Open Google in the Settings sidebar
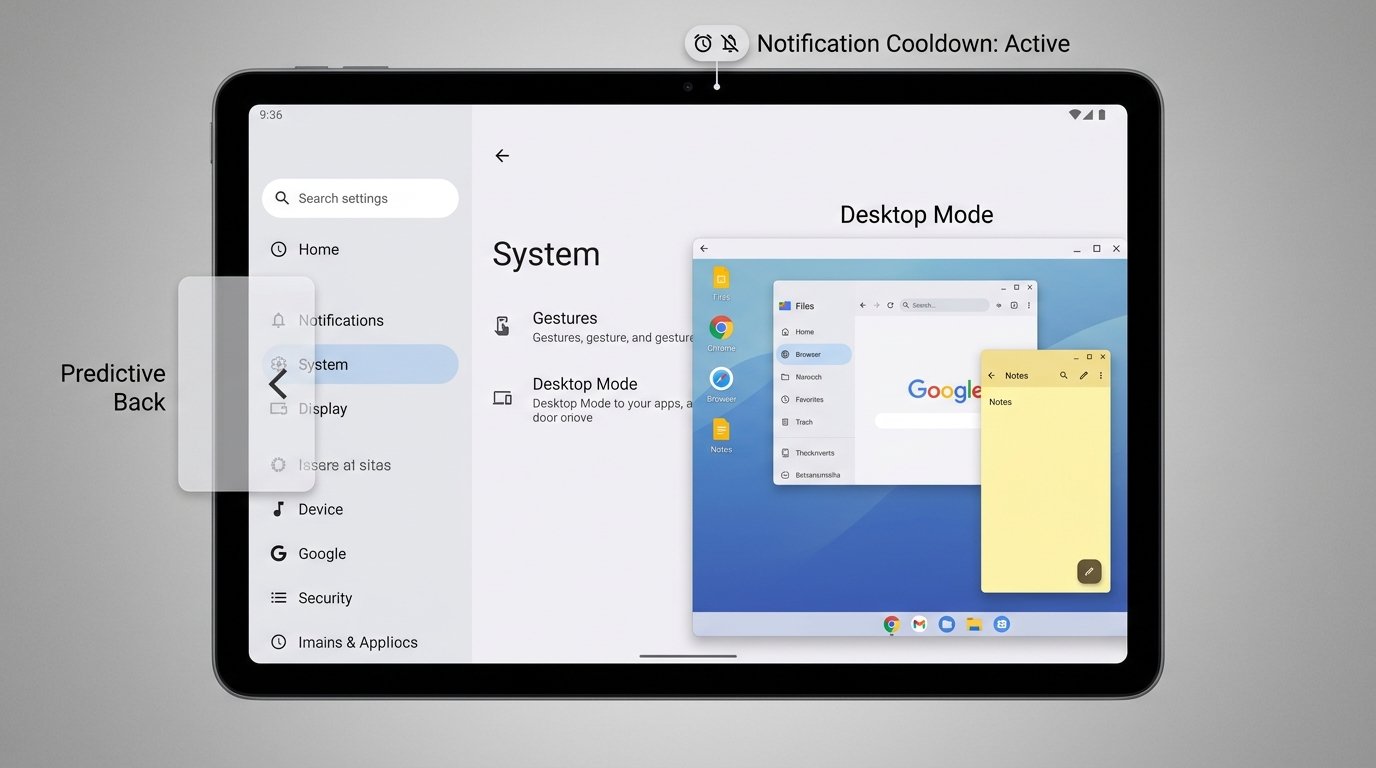This screenshot has height=768, width=1376. [x=360, y=554]
